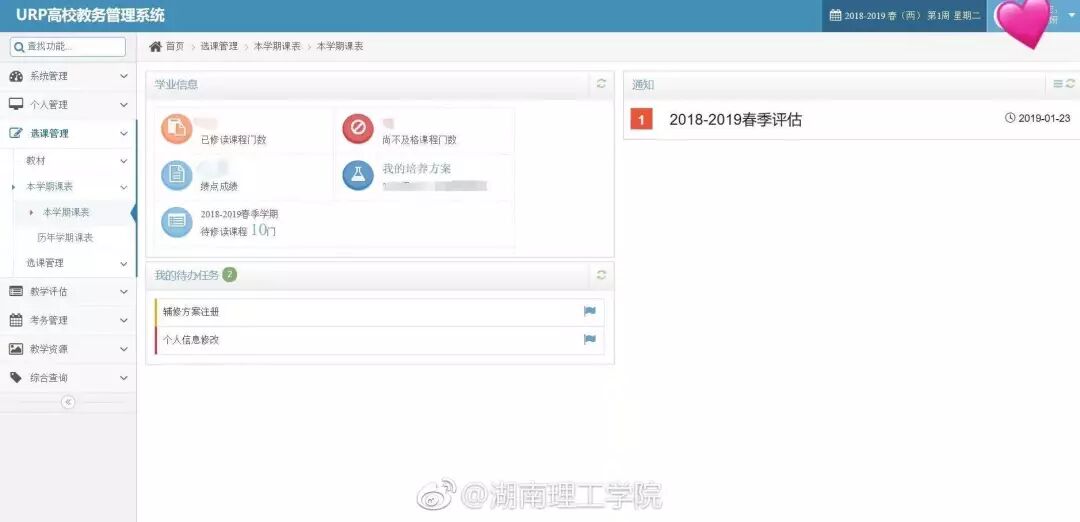Screen dimensions: 1080x522
Task: Click the 考务管理 calendar icon
Action: pos(16,320)
